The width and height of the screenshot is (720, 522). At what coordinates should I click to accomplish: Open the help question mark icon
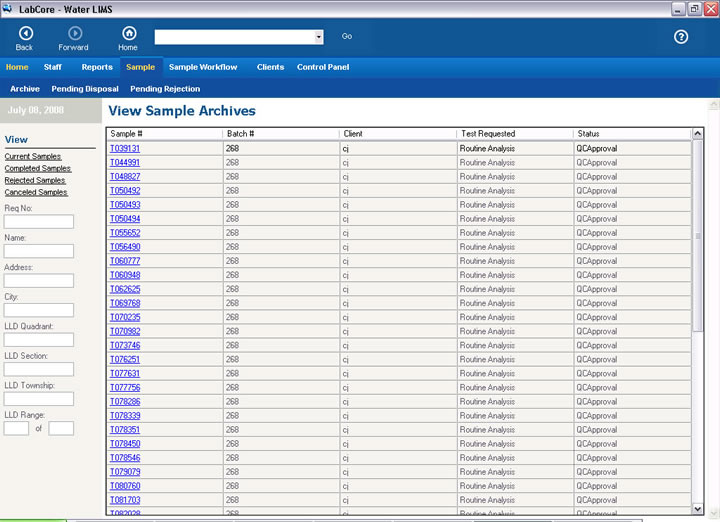(x=681, y=37)
